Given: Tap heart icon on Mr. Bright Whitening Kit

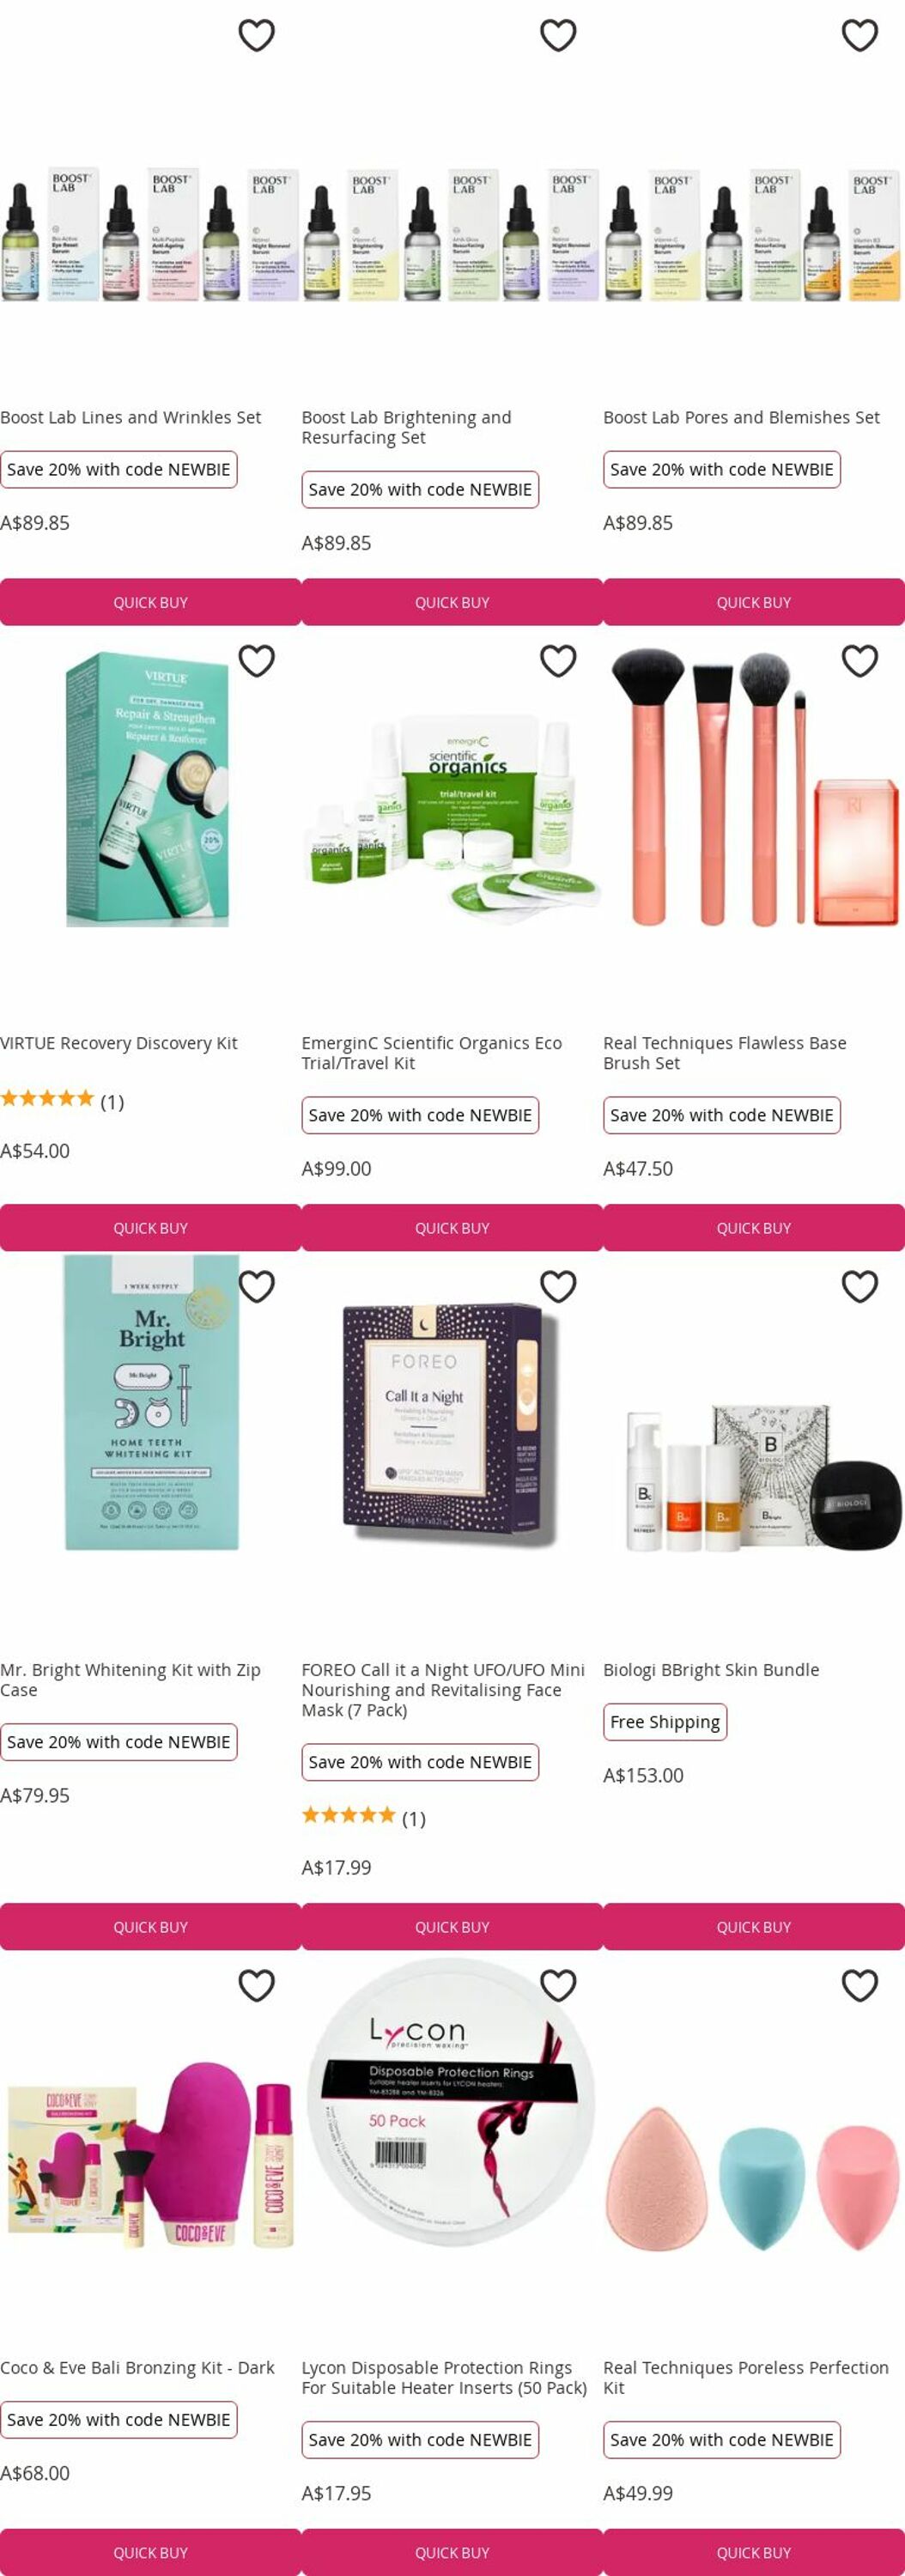Looking at the screenshot, I should tap(257, 1287).
